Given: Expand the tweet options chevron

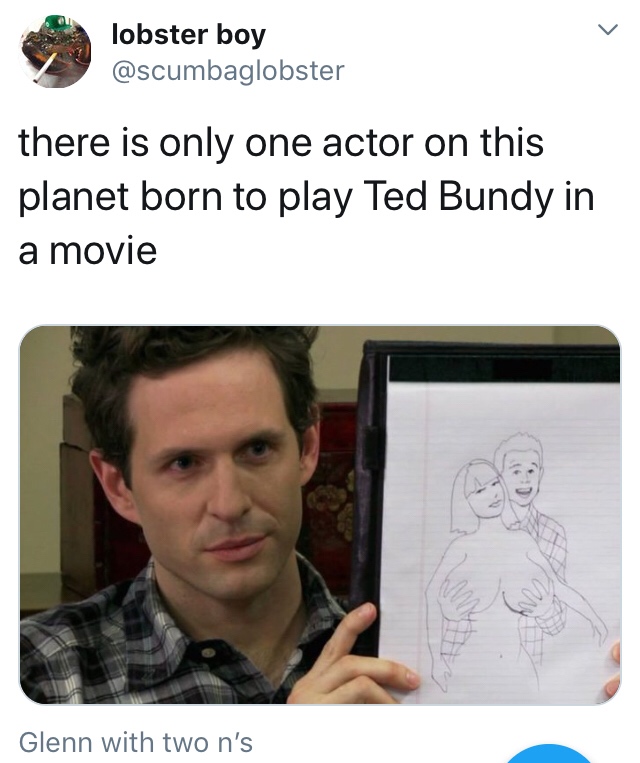Looking at the screenshot, I should click(x=608, y=30).
